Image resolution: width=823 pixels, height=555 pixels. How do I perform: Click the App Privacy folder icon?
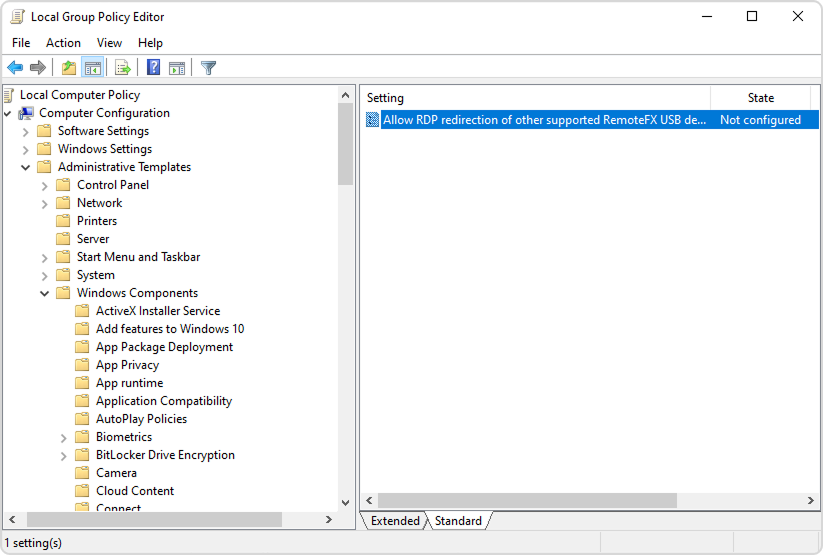click(x=82, y=365)
